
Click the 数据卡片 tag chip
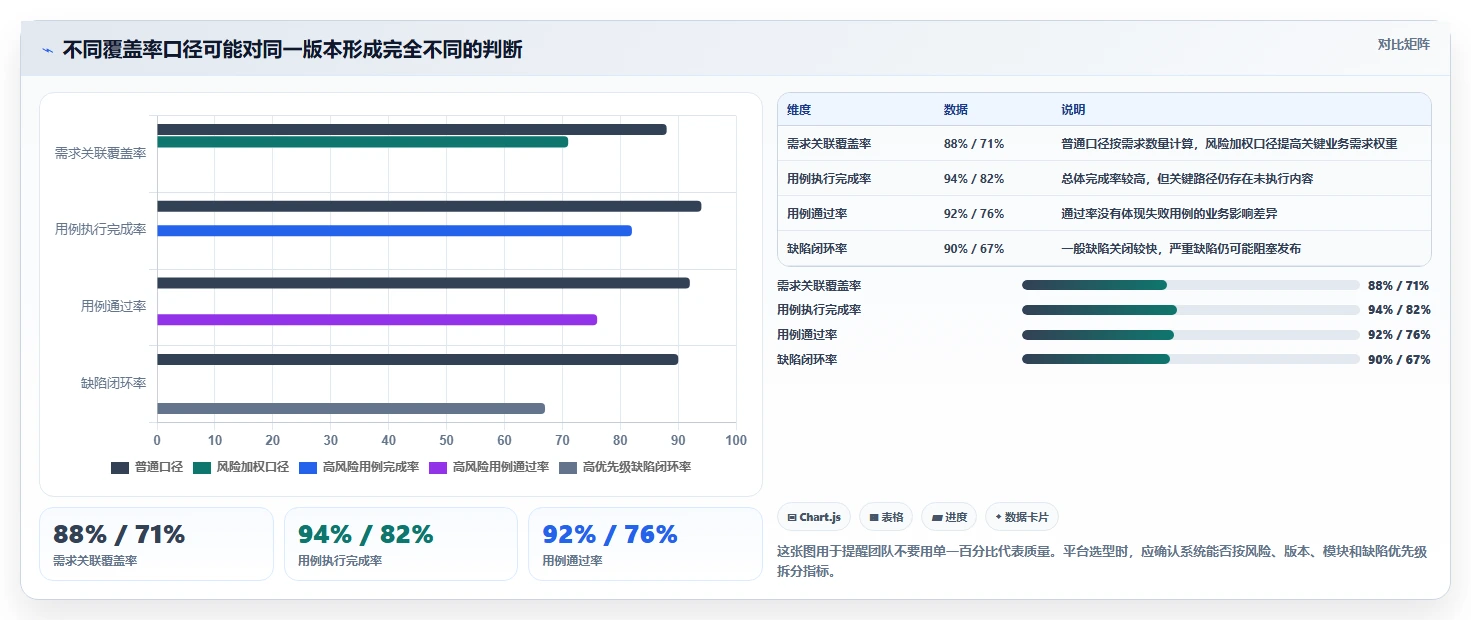(x=1022, y=517)
